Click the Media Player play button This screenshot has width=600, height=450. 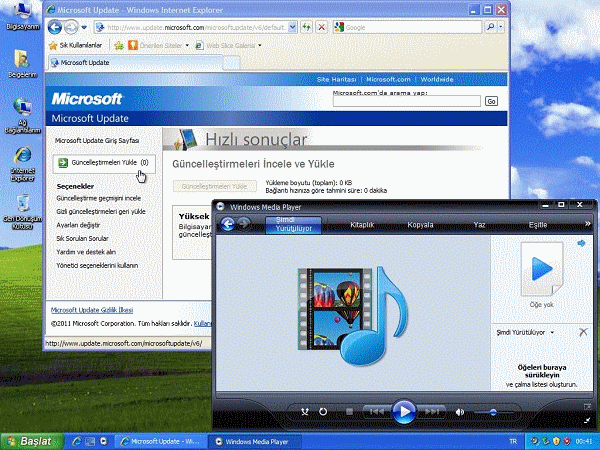point(404,412)
